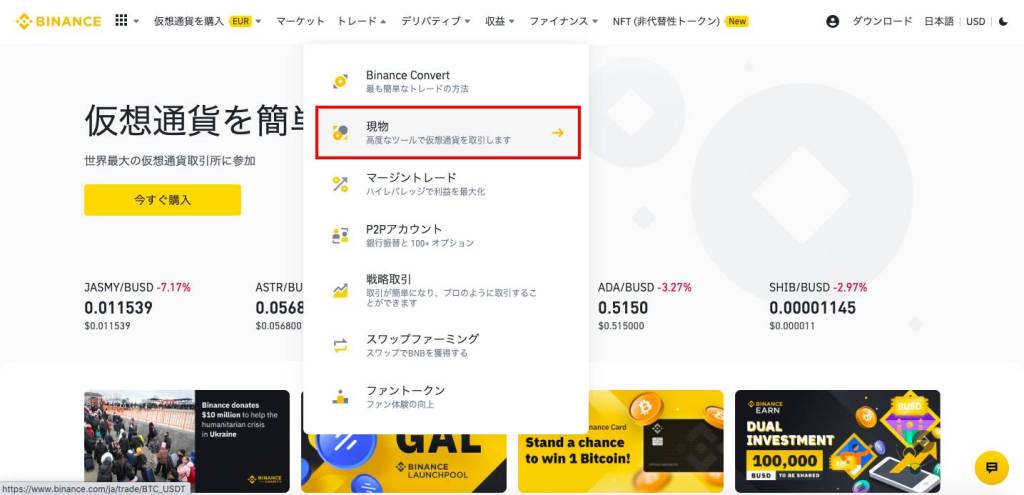Open the apps grid menu
Image resolution: width=1024 pixels, height=495 pixels.
122,21
